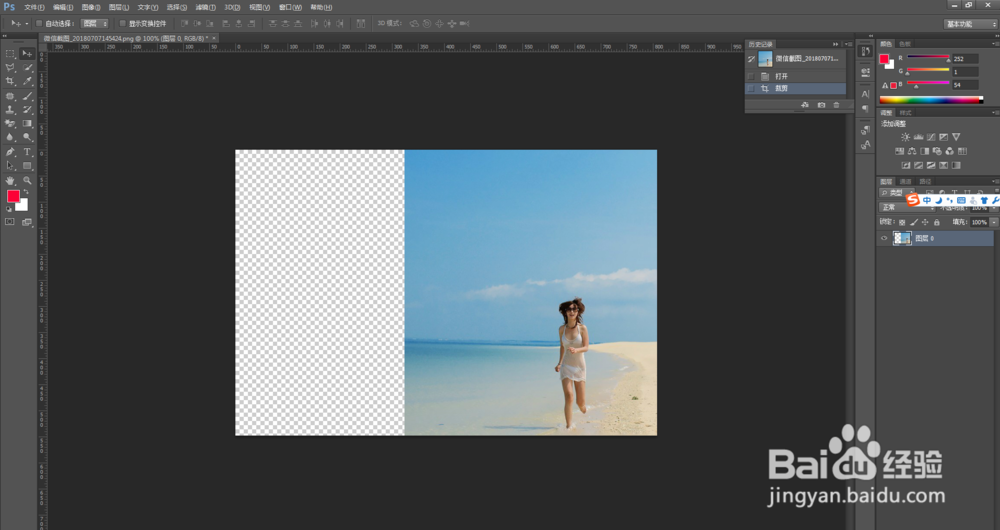Open Auto-Select 图层 dropdown
The width and height of the screenshot is (1000, 530).
point(95,24)
